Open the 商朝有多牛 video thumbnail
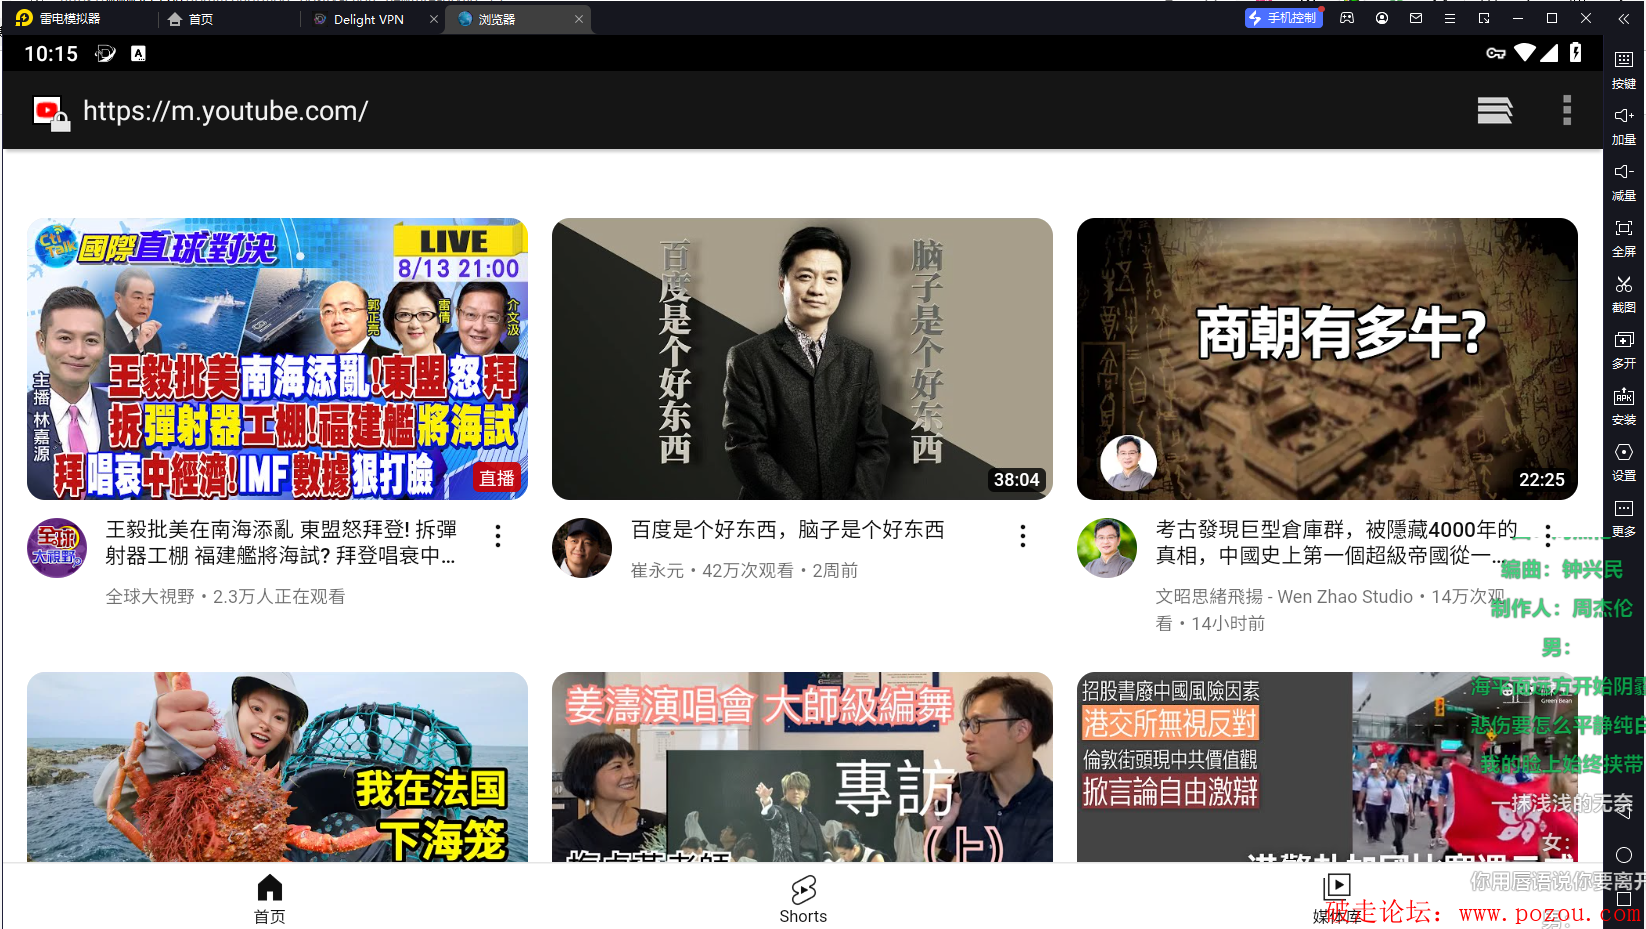Screen dimensions: 1646x929 (1326, 359)
